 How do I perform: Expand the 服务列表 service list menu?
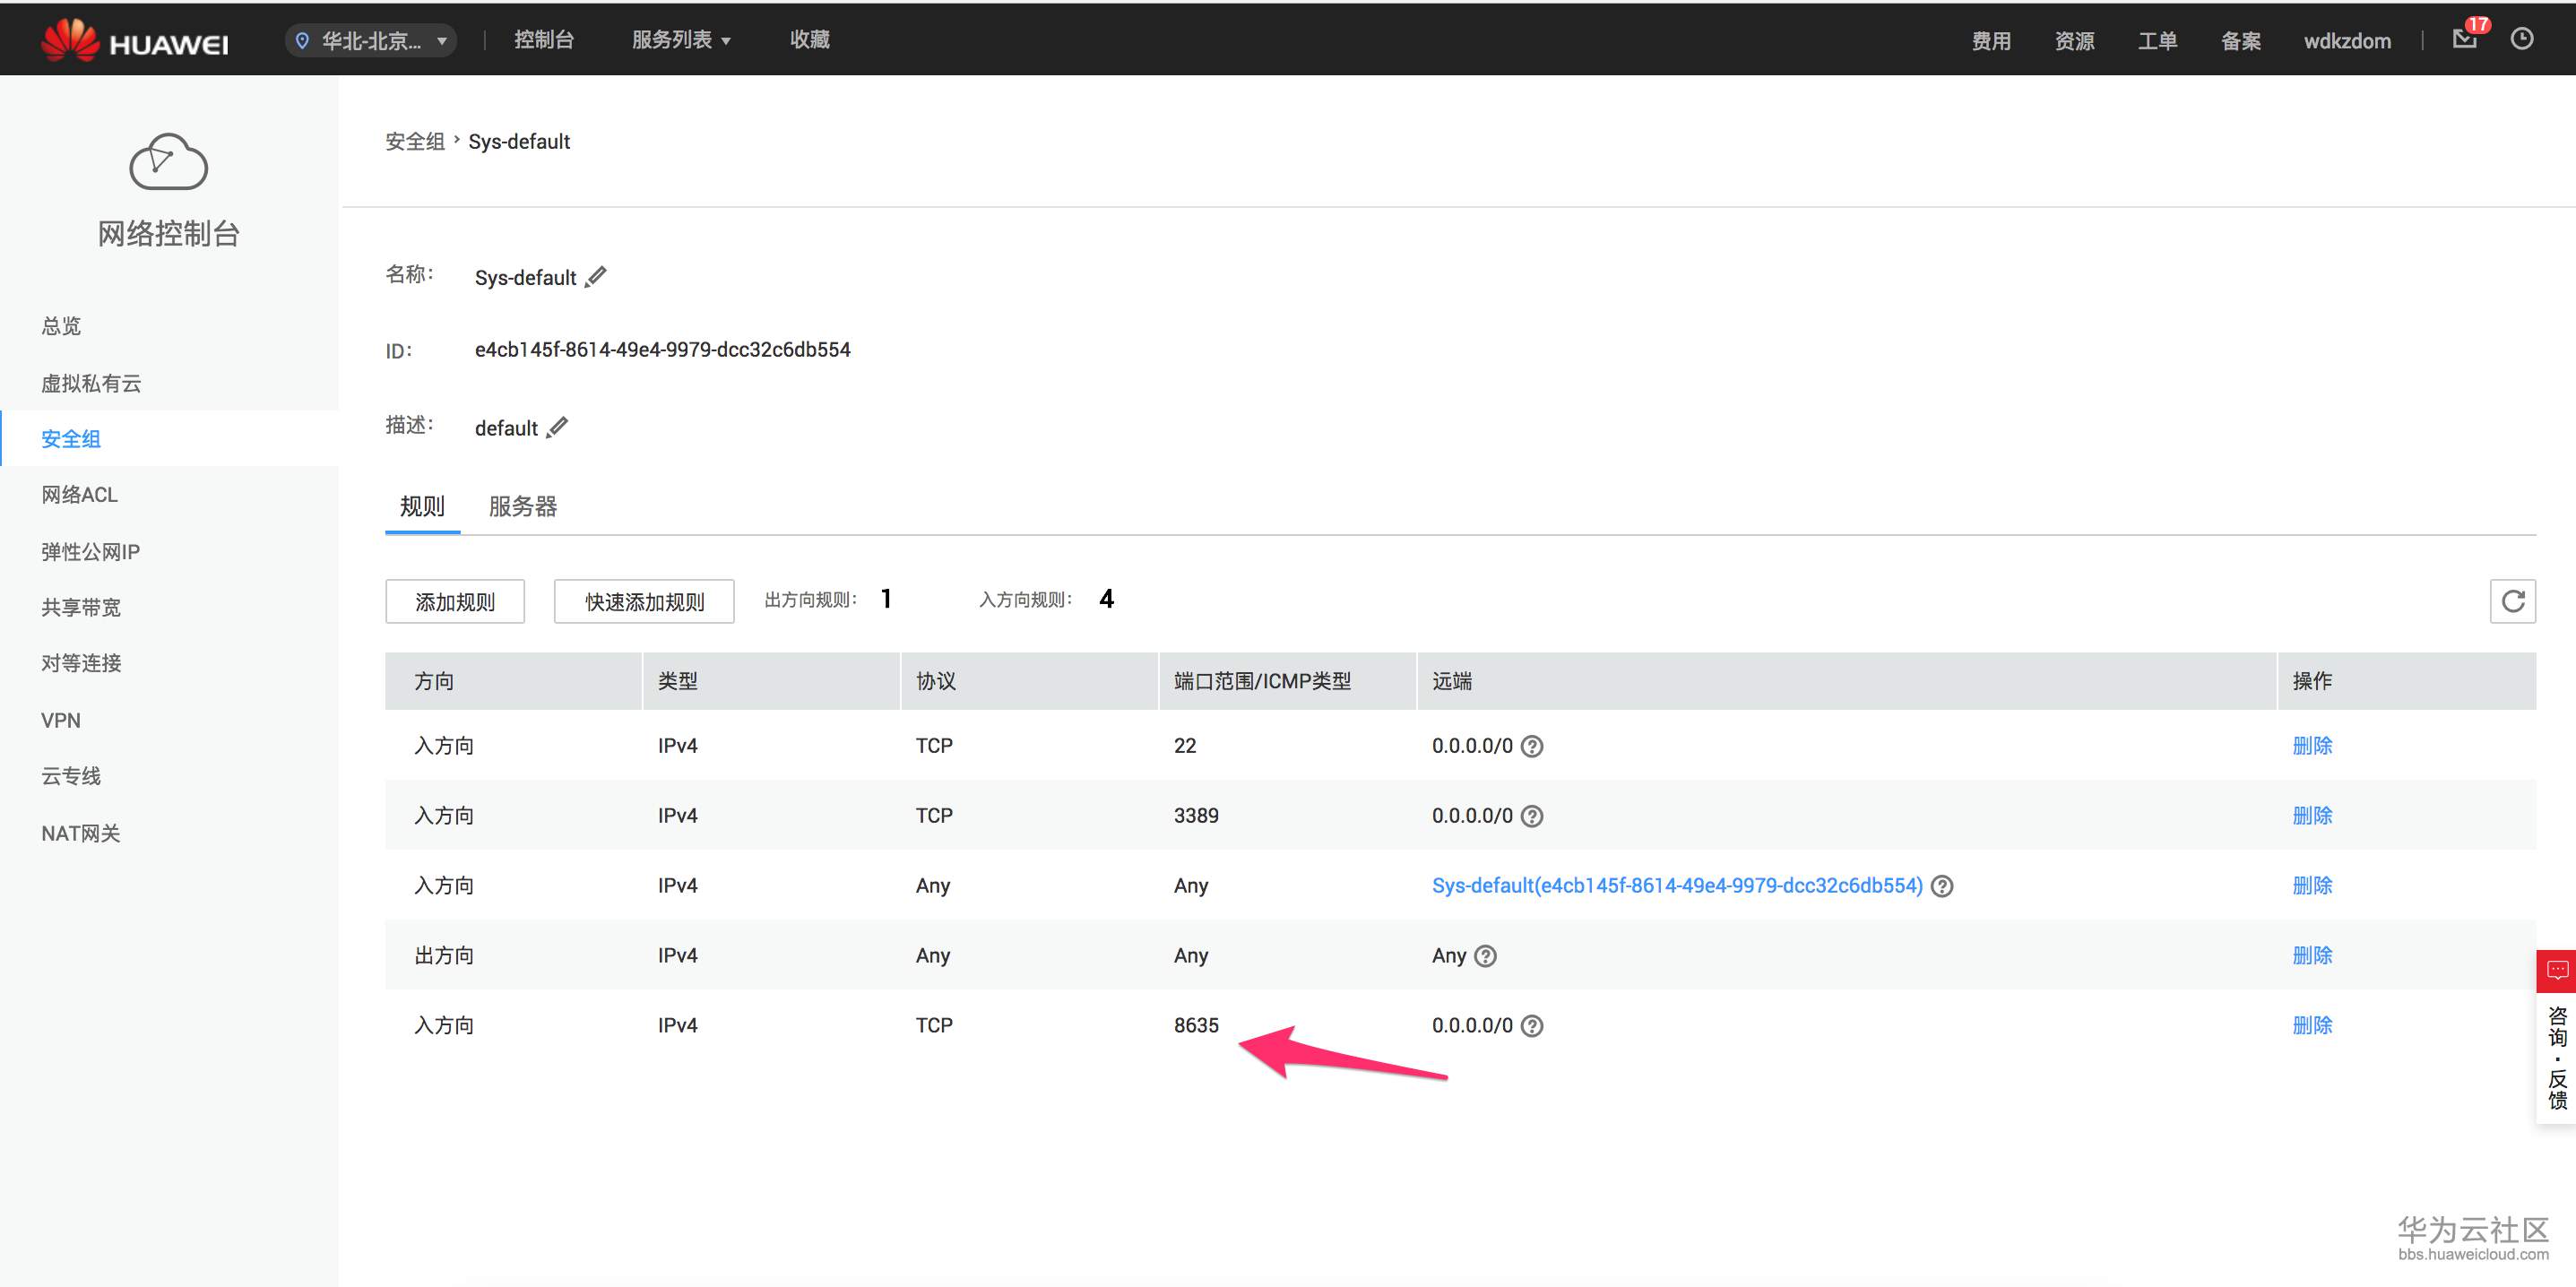coord(681,40)
